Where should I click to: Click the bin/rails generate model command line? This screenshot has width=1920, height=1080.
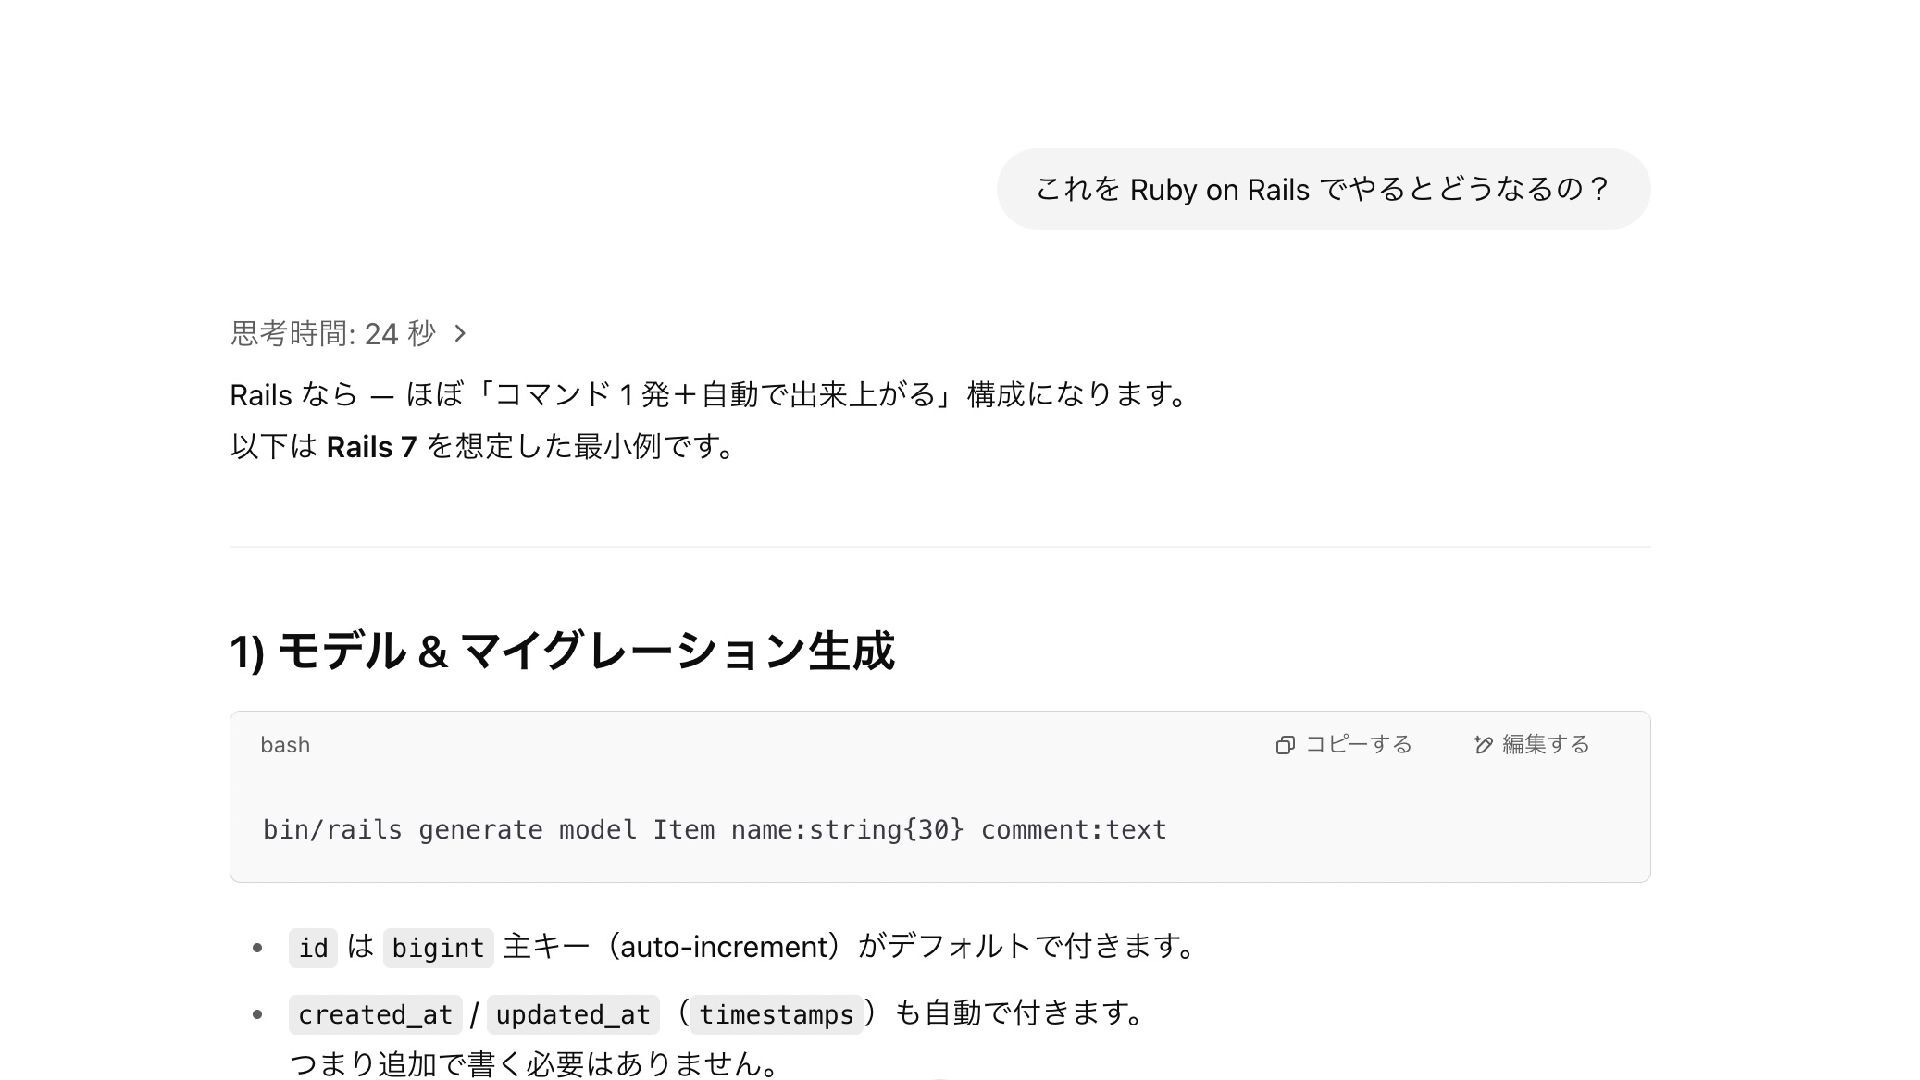pyautogui.click(x=713, y=830)
